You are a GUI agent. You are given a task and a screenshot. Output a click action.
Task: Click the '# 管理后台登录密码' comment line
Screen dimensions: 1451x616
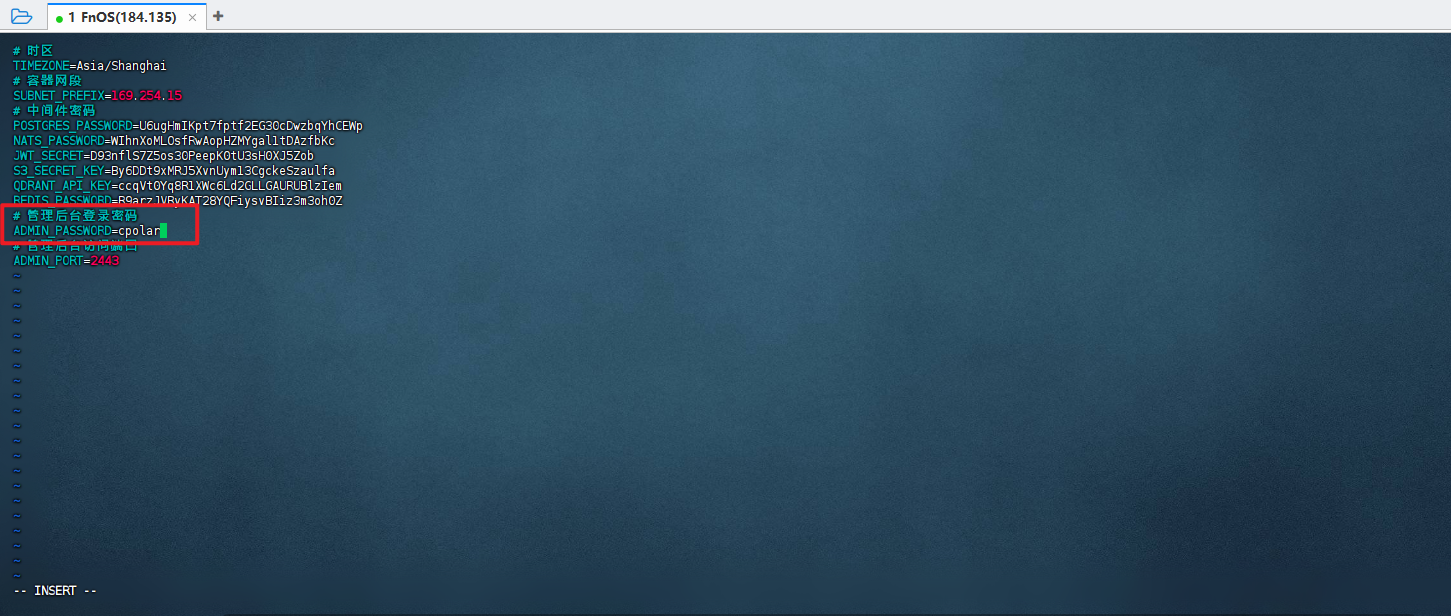pyautogui.click(x=75, y=216)
